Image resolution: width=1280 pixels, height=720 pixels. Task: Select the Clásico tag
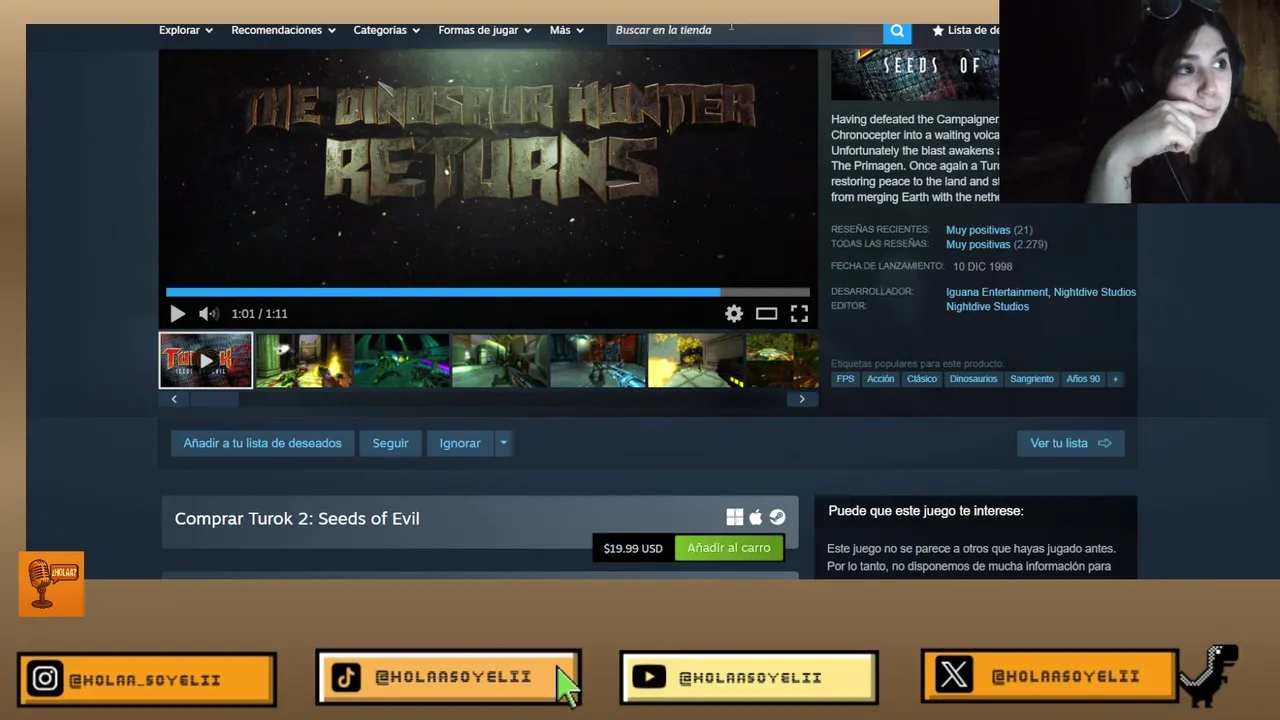click(x=922, y=379)
